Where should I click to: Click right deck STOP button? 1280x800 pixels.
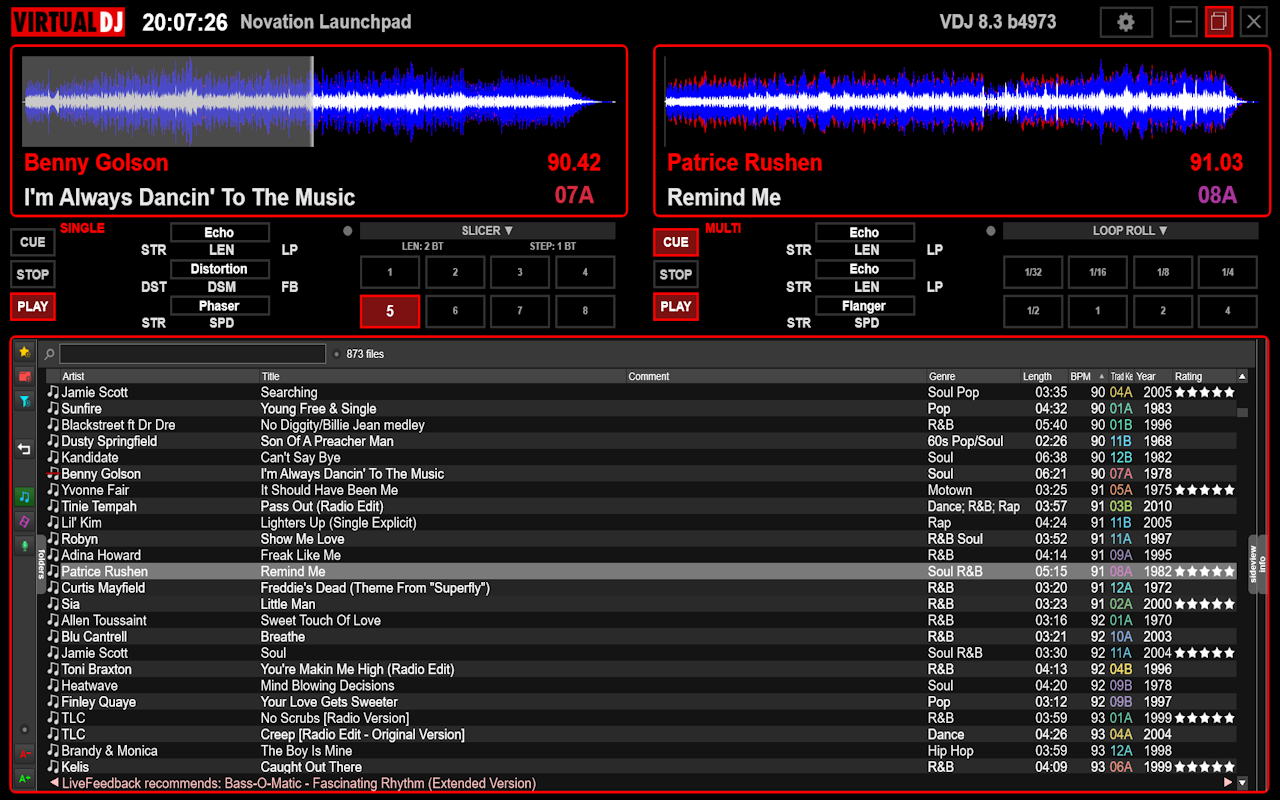tap(676, 274)
